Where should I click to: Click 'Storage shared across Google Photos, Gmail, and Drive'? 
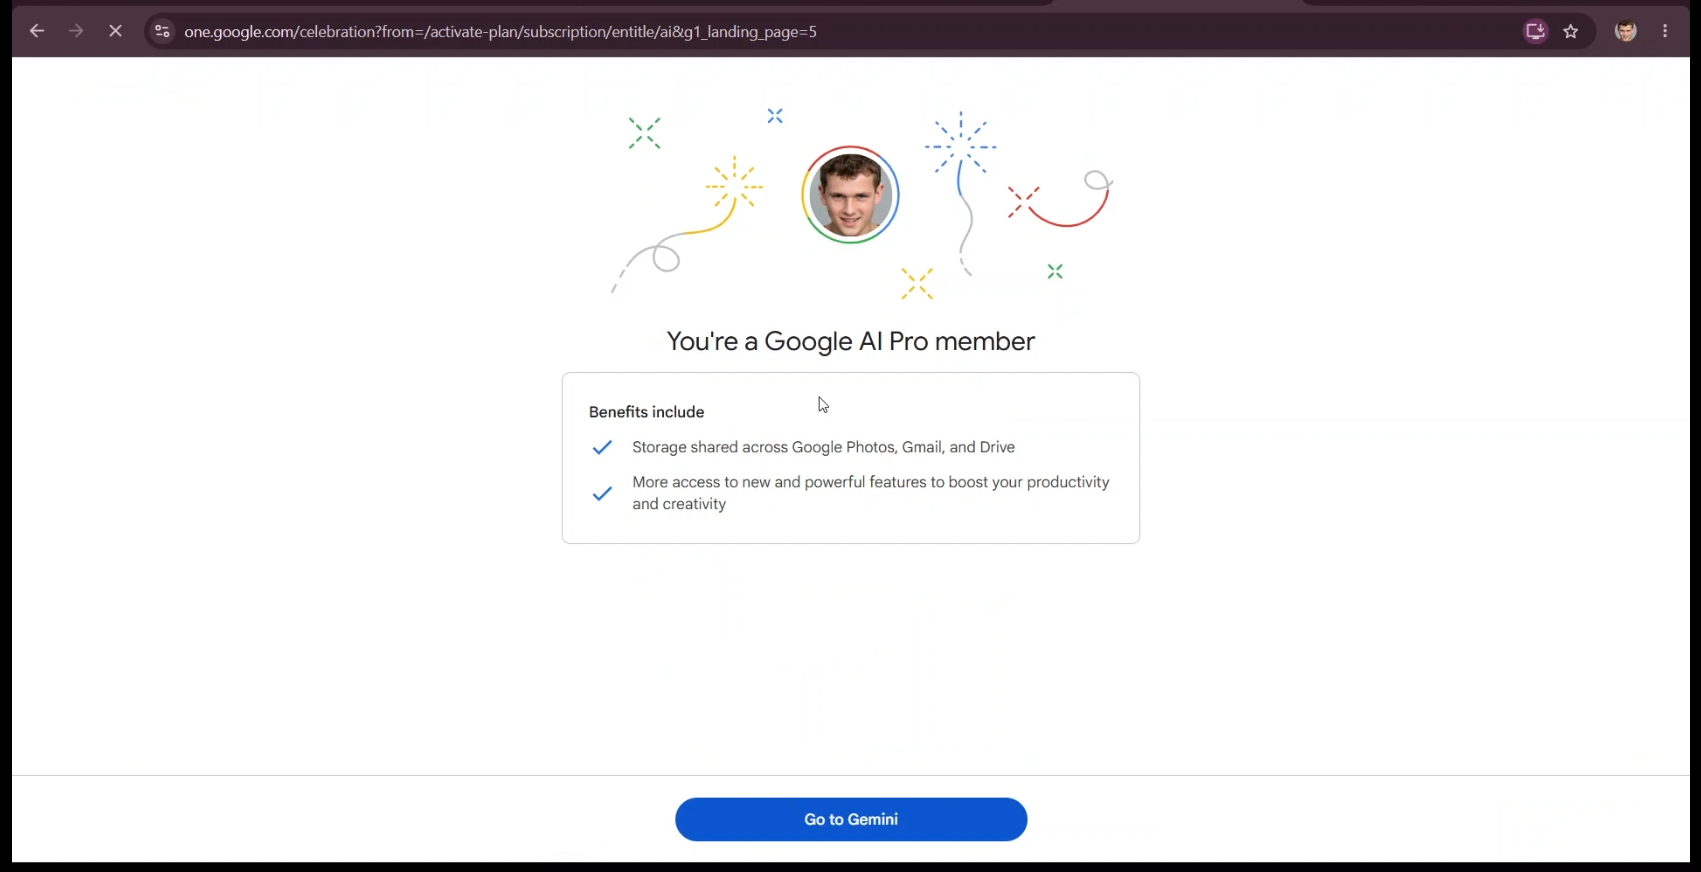pos(824,447)
